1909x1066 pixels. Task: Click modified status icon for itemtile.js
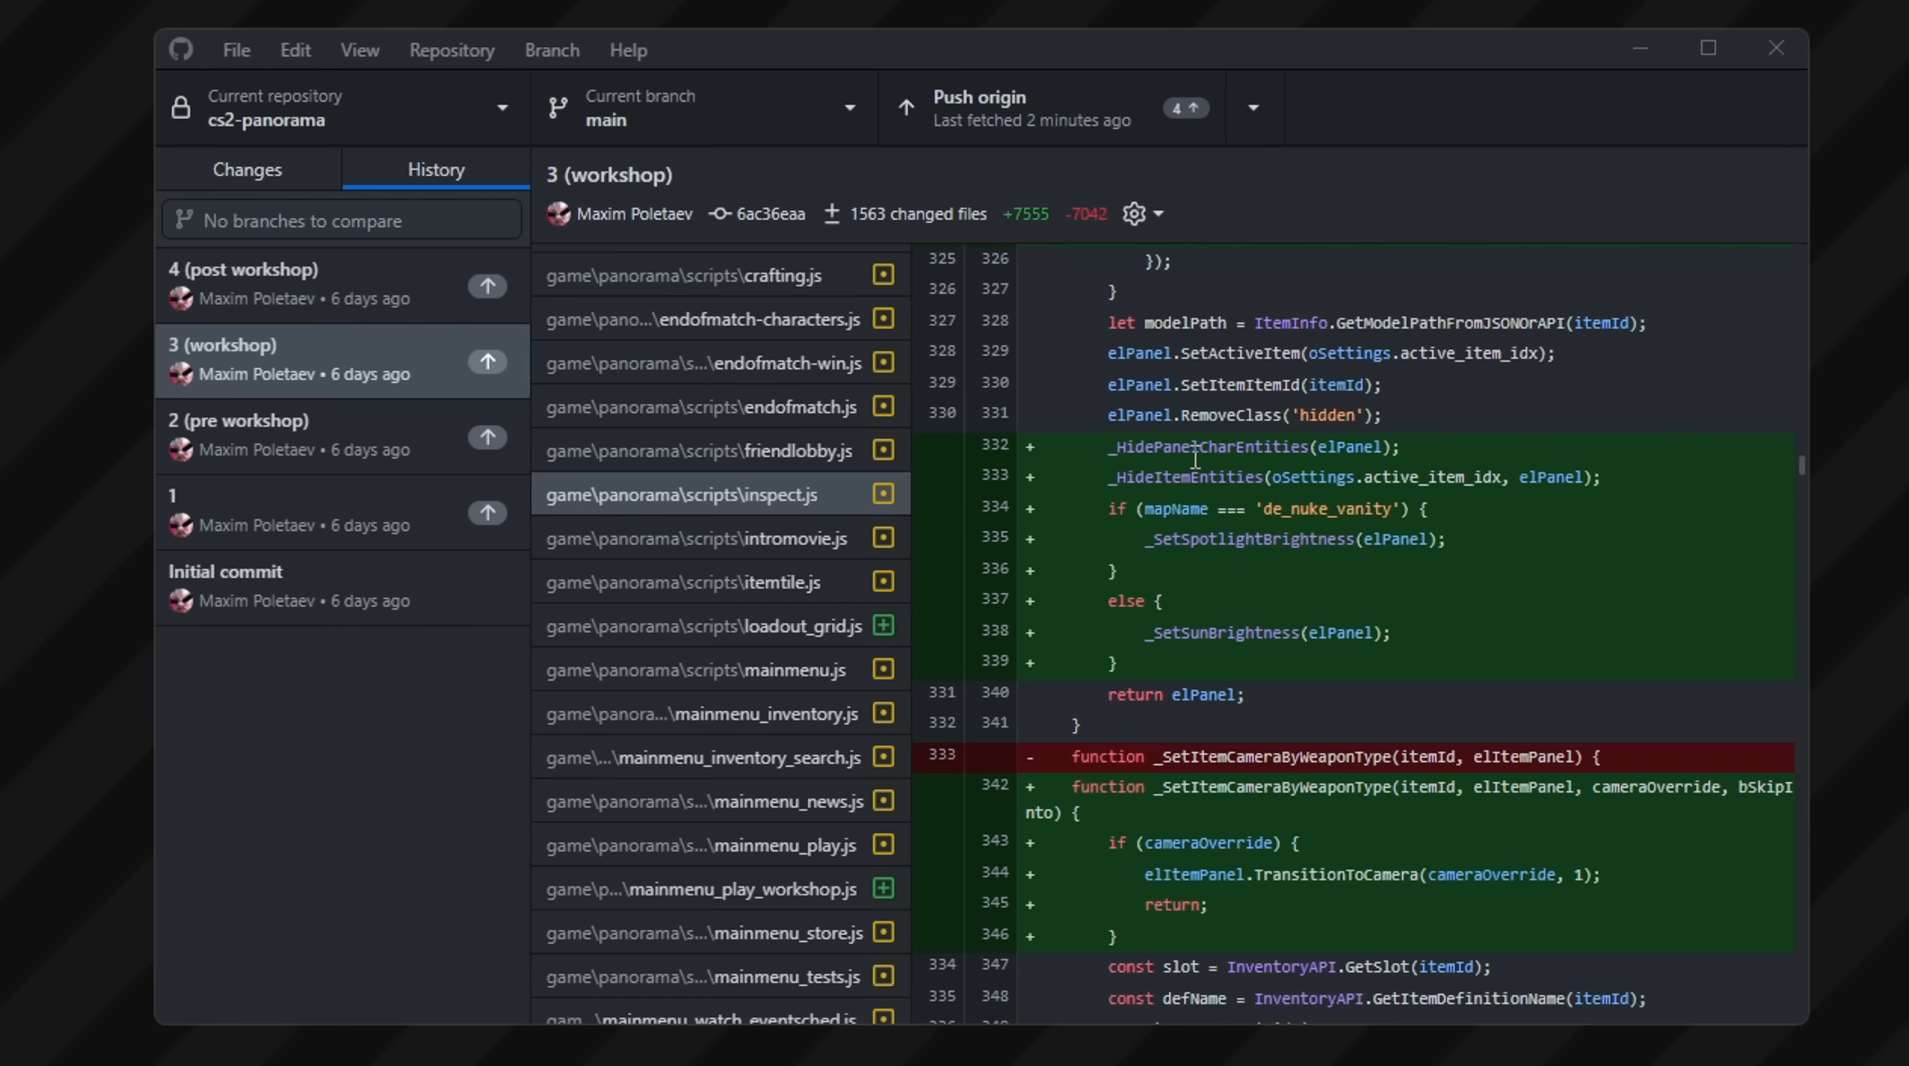883,581
